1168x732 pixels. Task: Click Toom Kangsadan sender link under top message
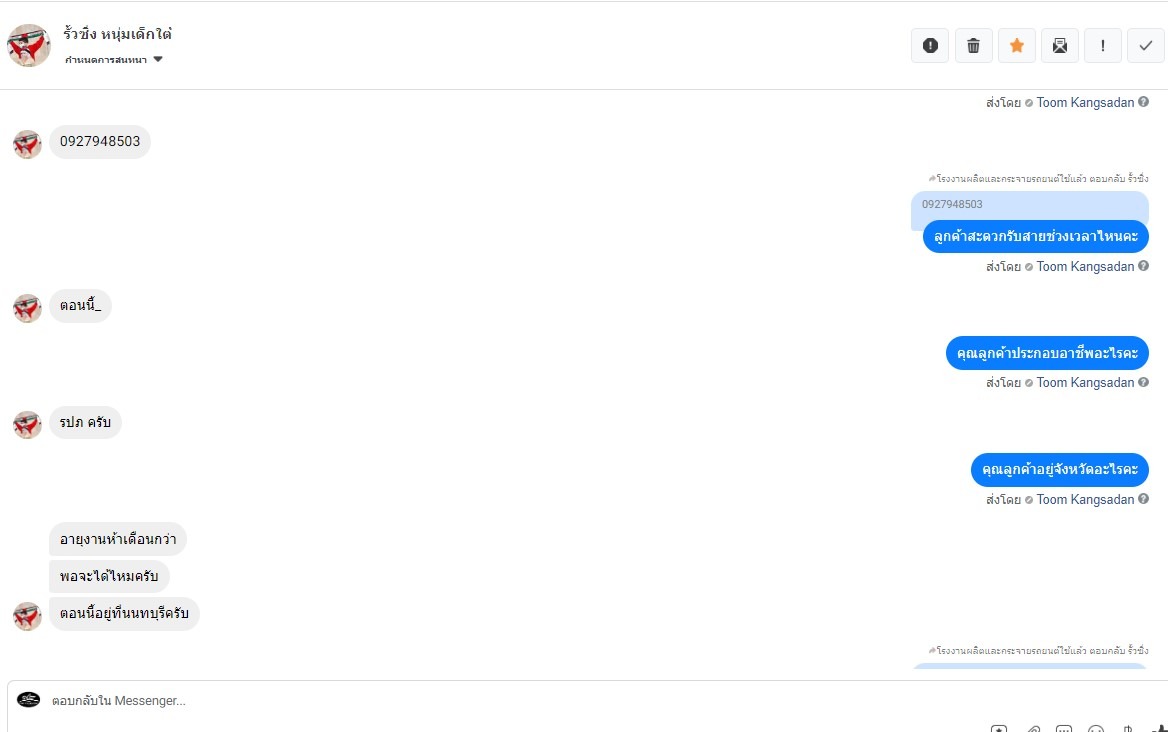[x=1085, y=102]
